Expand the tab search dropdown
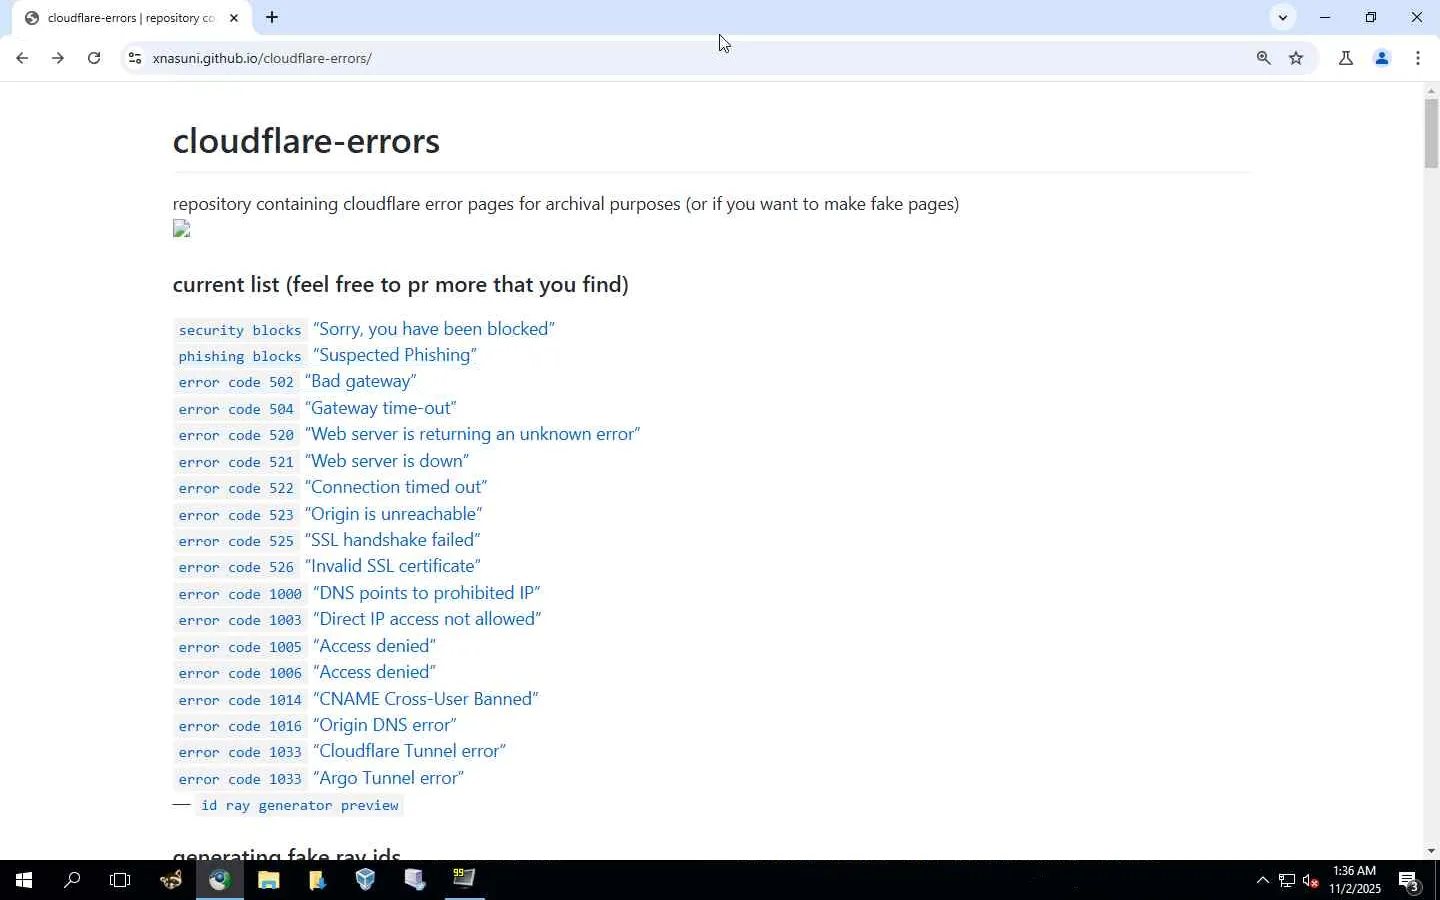 [x=1283, y=17]
